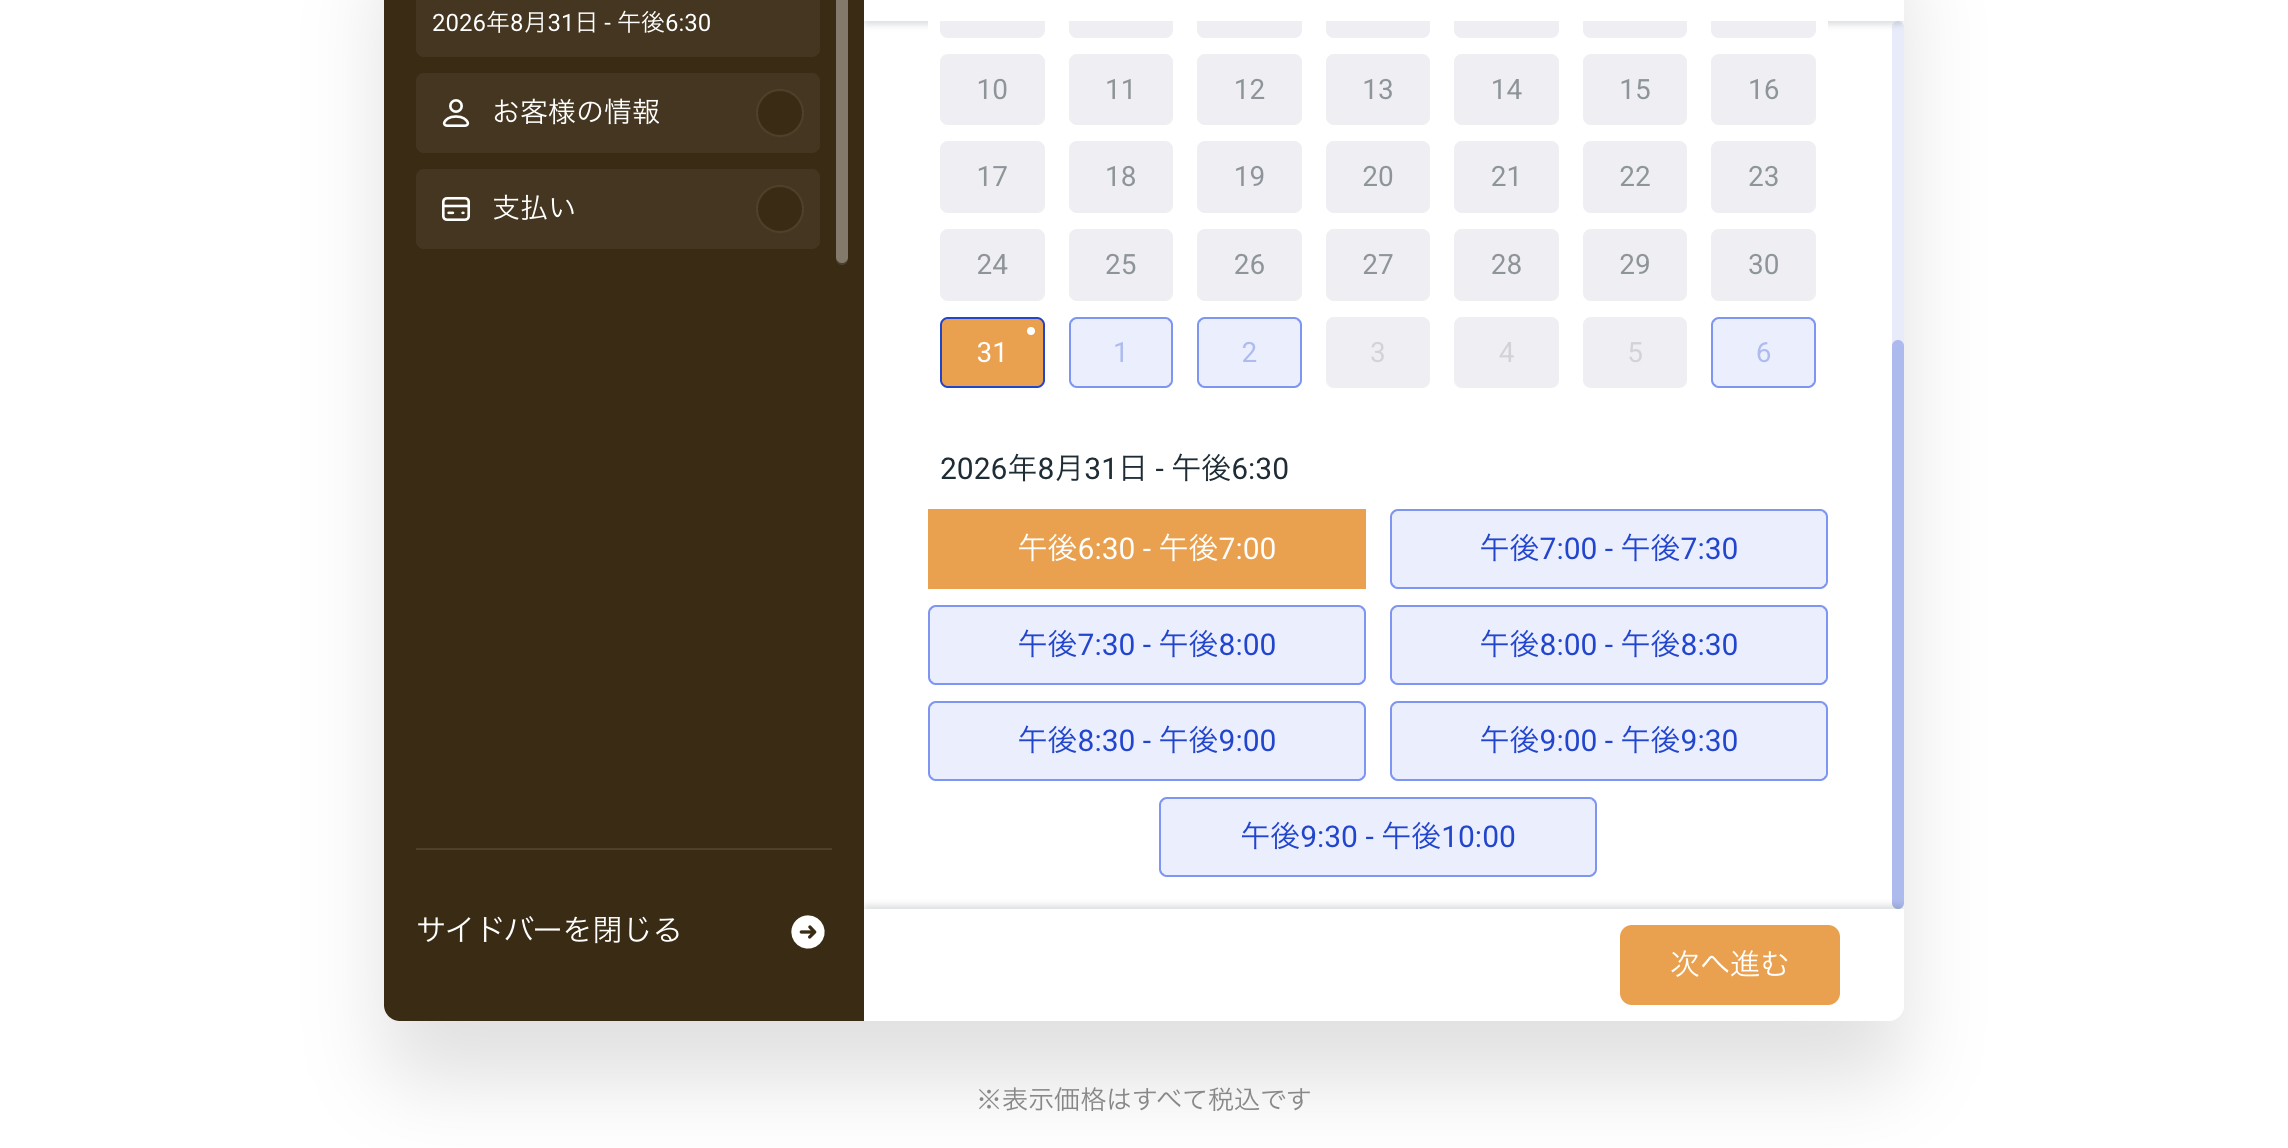Click calendar date 16

(x=1763, y=89)
